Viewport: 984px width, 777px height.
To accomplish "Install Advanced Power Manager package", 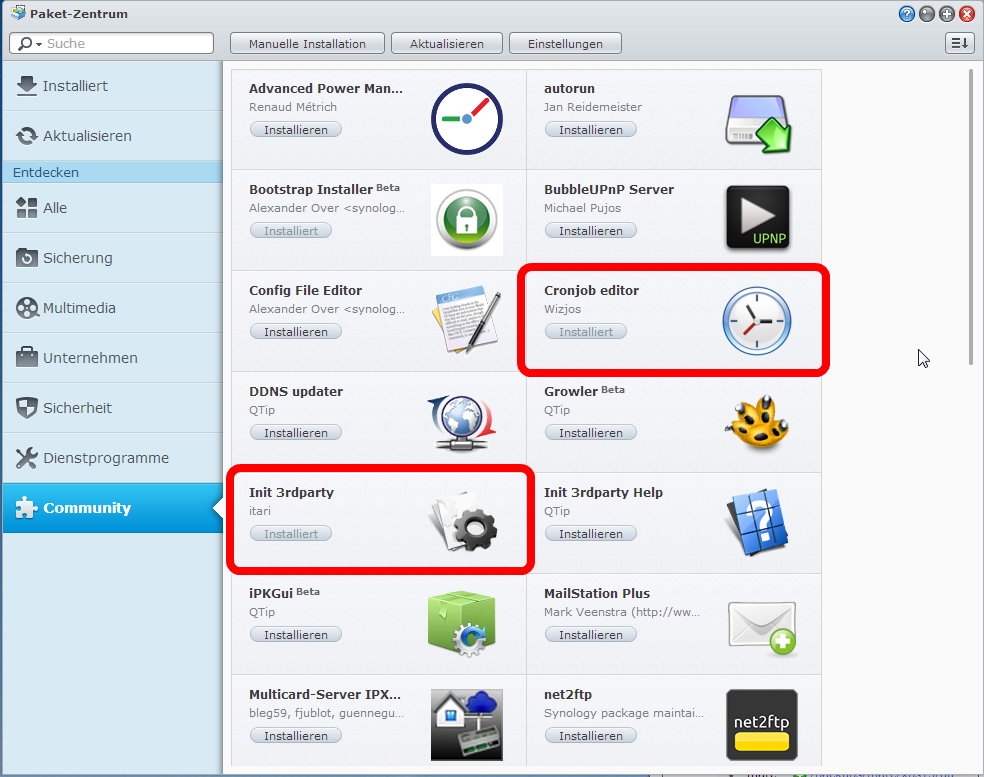I will coord(296,129).
